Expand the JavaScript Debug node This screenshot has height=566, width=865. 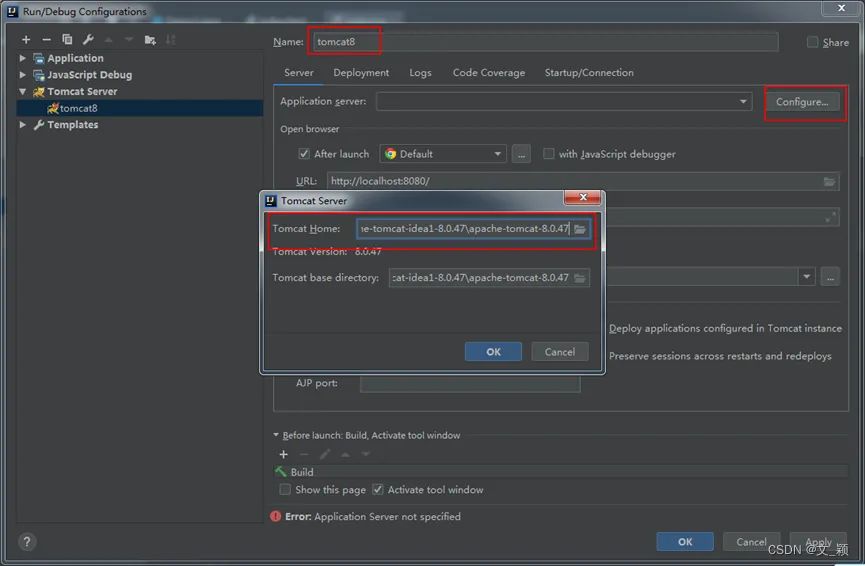[x=23, y=74]
